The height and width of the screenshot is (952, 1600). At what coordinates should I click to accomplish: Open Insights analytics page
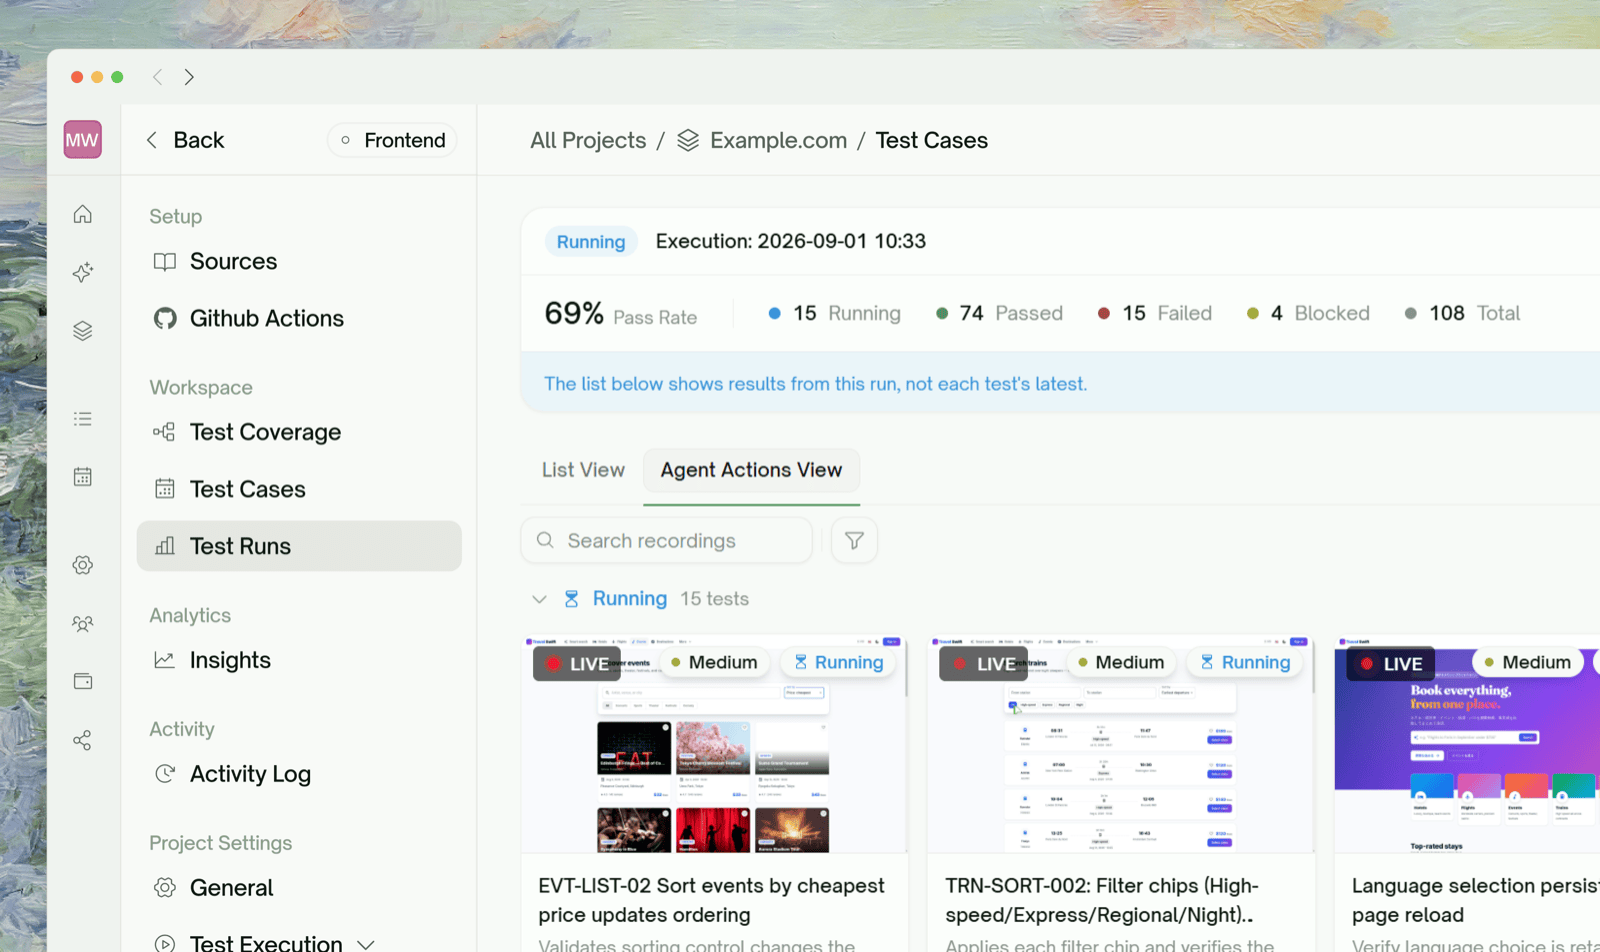299,660
